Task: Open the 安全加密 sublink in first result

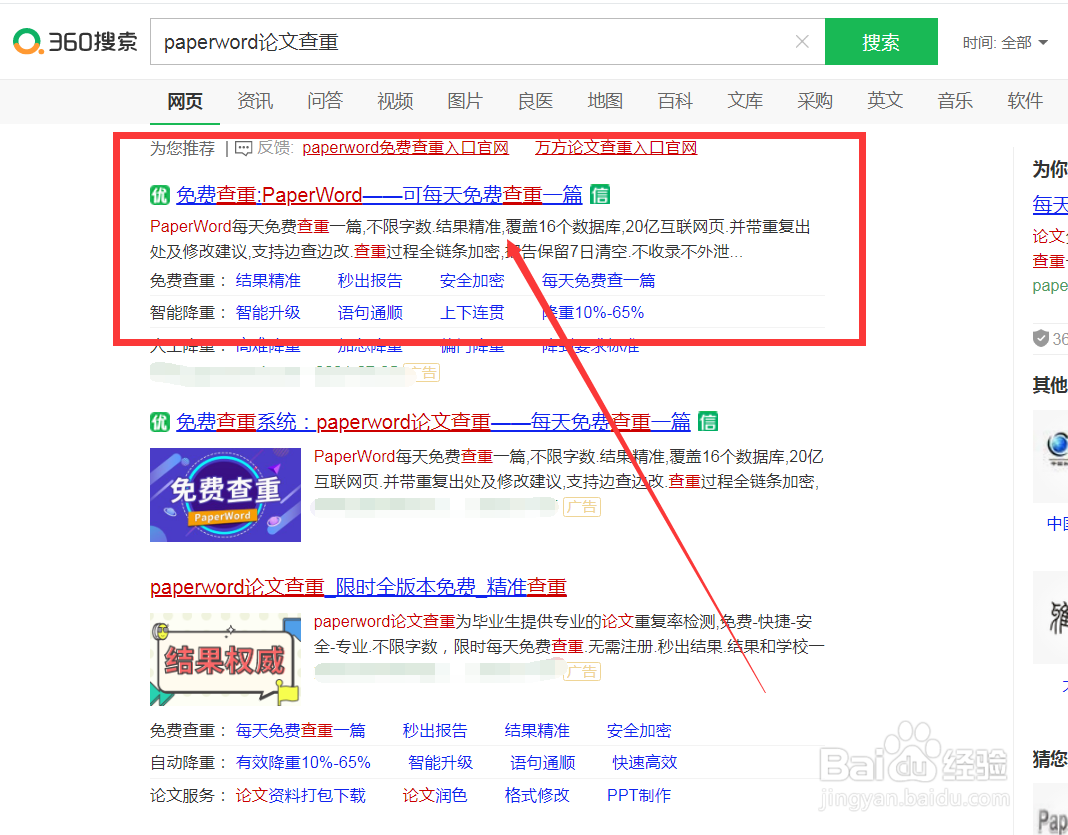Action: 472,281
